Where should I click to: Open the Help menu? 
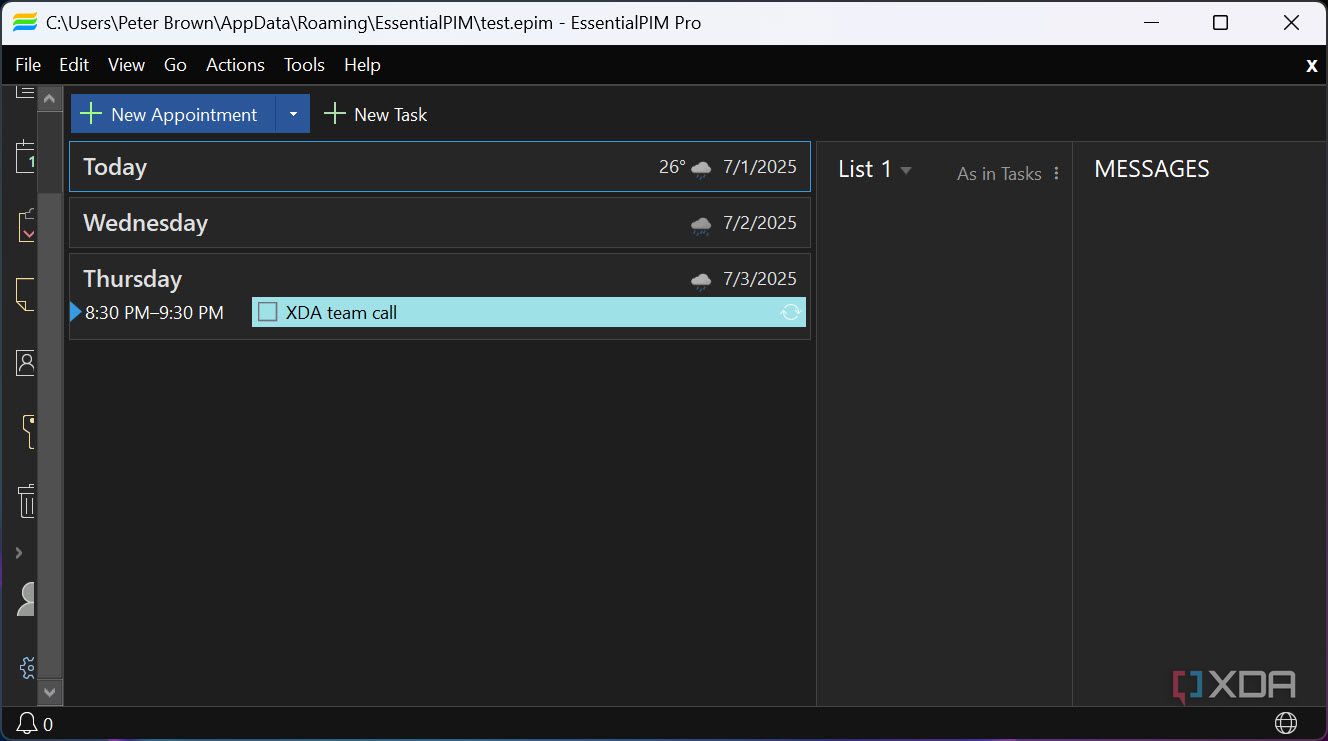[x=362, y=64]
